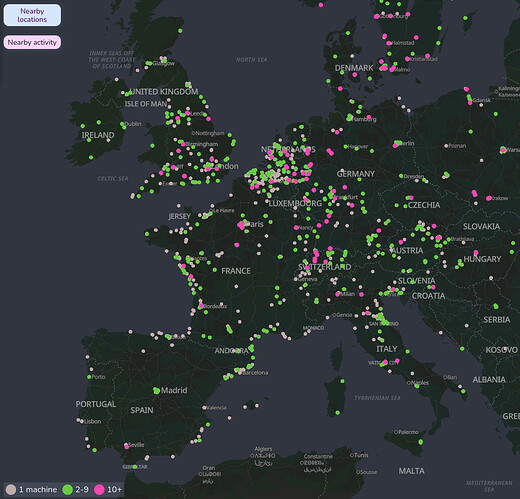Click the pale '1 machine' legend swatch
Viewport: 520px width, 499px height.
(11, 489)
